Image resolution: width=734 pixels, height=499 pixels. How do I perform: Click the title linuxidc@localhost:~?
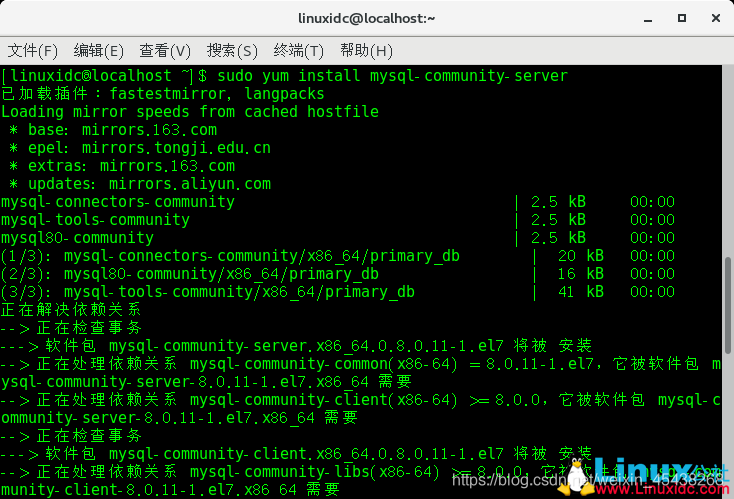pyautogui.click(x=367, y=19)
